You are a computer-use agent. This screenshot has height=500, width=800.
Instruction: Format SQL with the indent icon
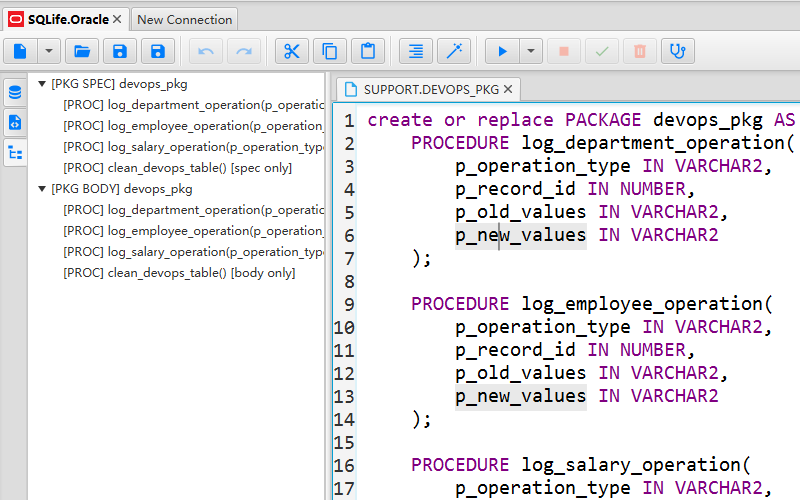416,51
